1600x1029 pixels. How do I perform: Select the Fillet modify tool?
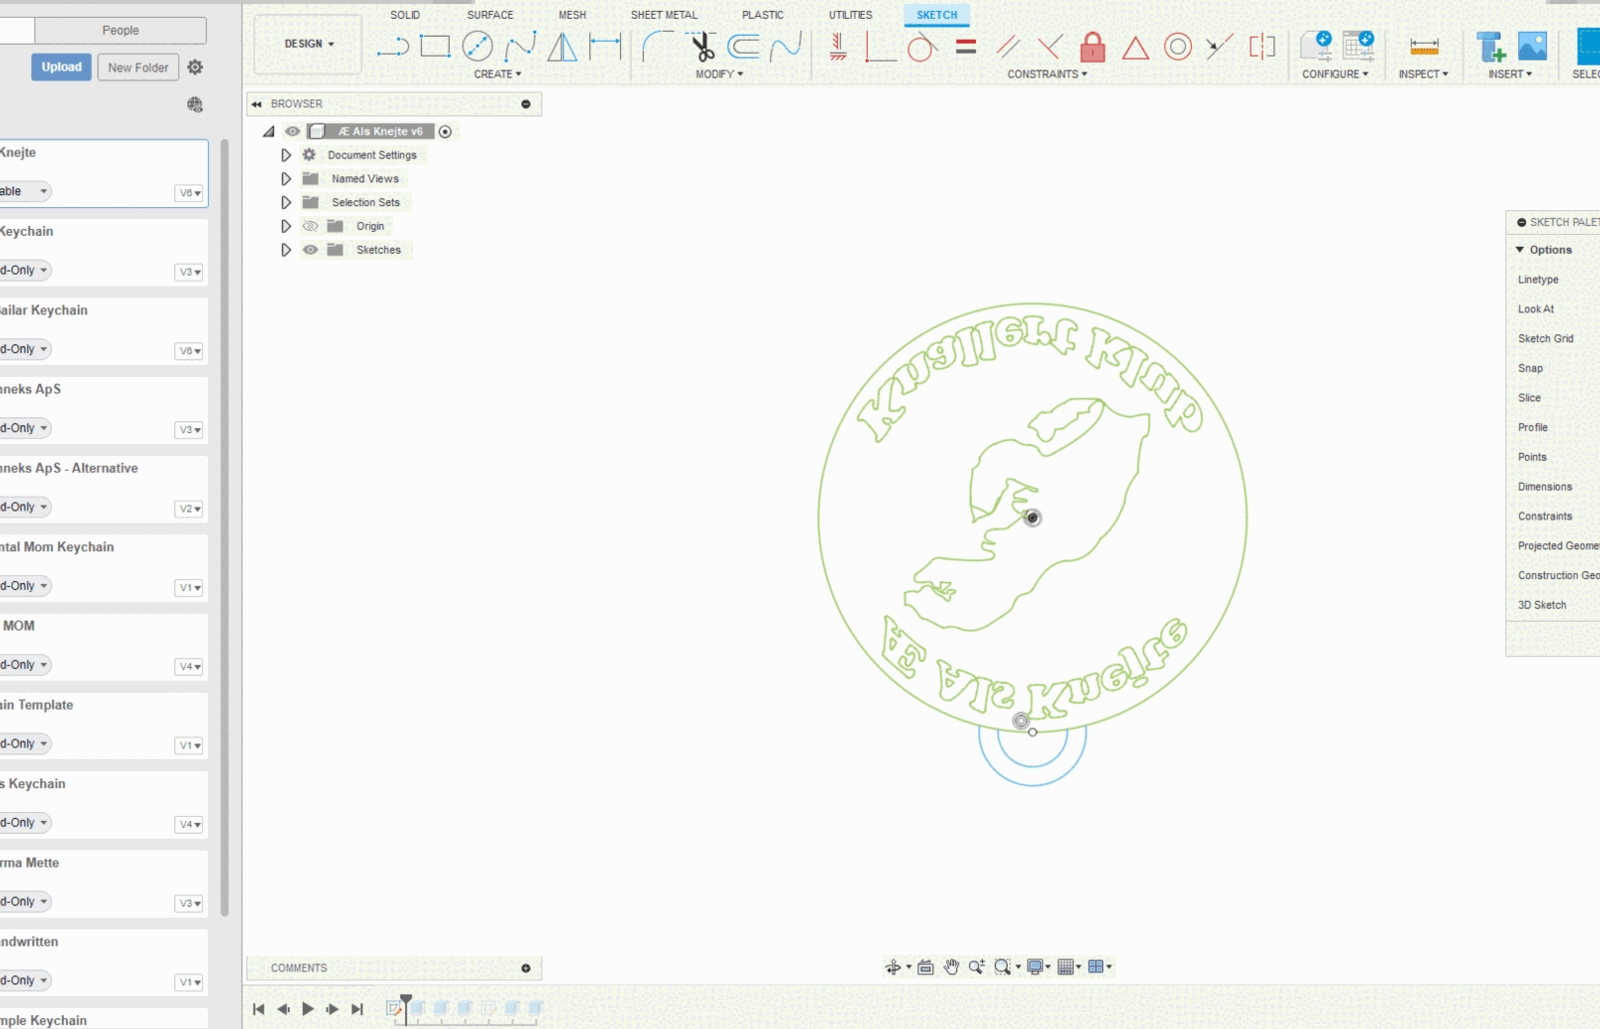[x=657, y=46]
